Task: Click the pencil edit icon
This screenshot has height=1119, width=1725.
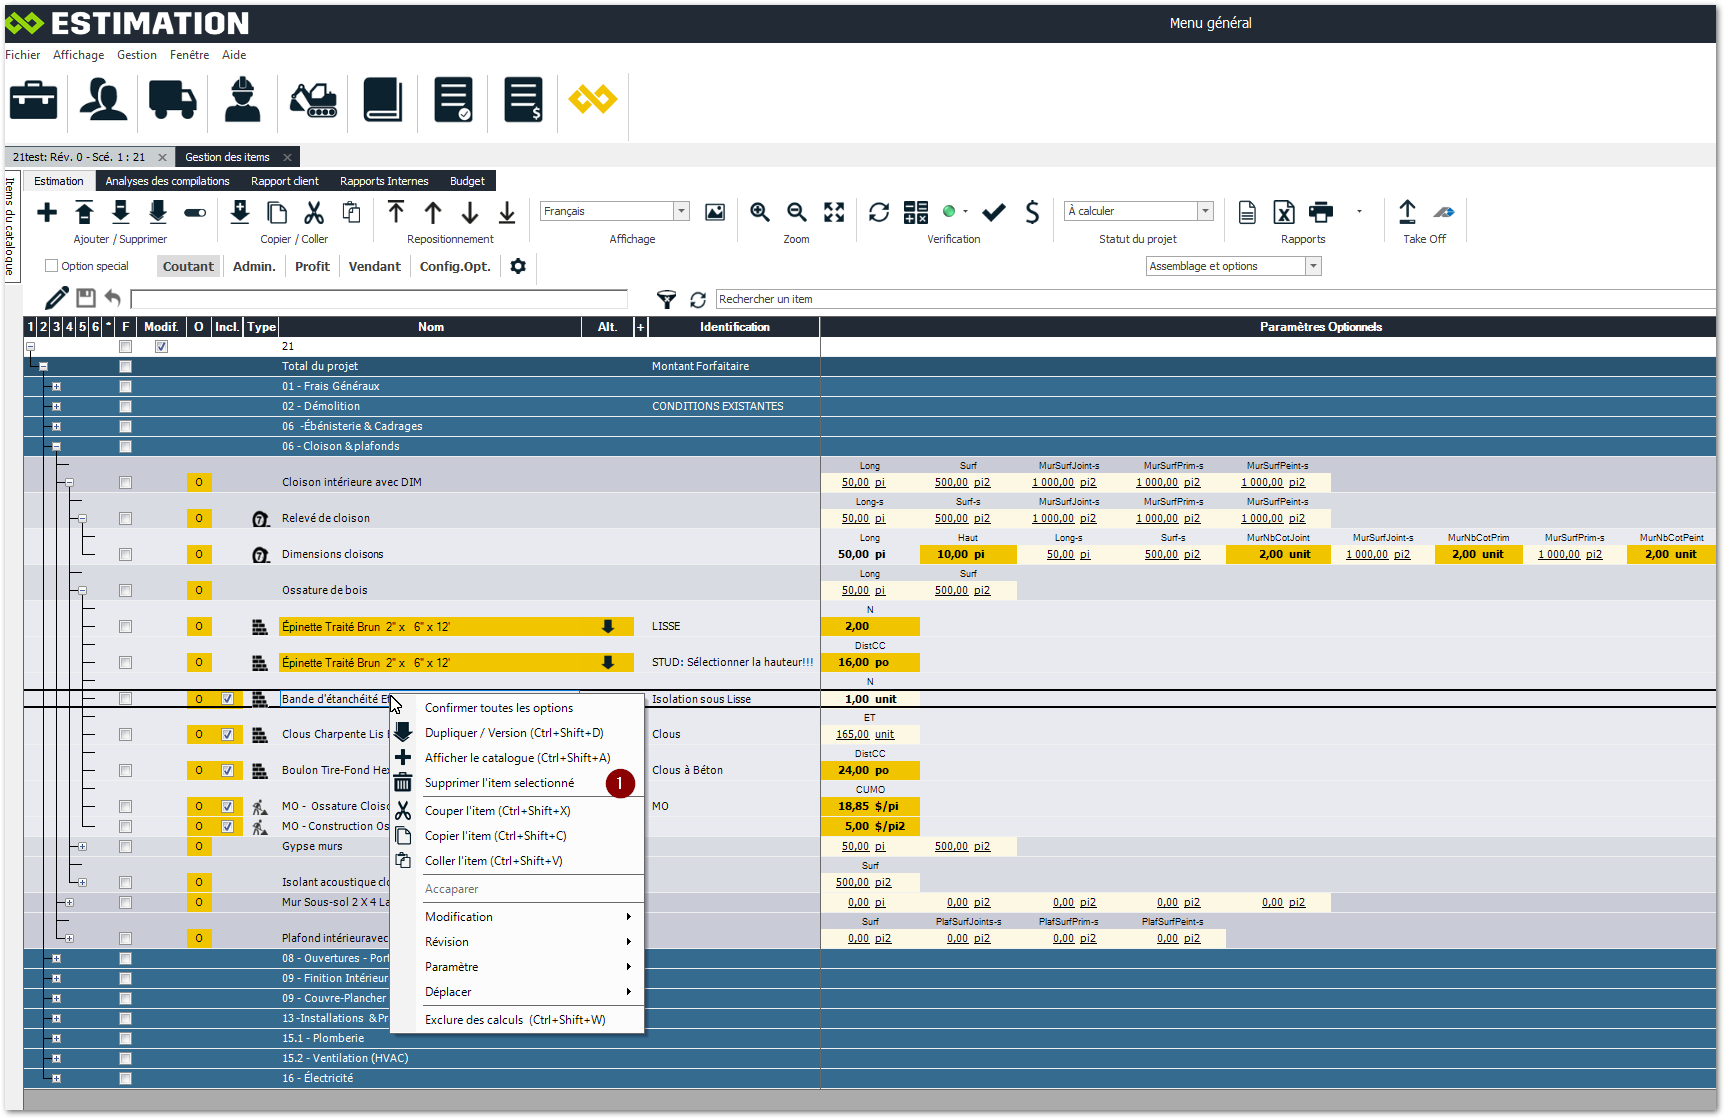Action: point(57,298)
